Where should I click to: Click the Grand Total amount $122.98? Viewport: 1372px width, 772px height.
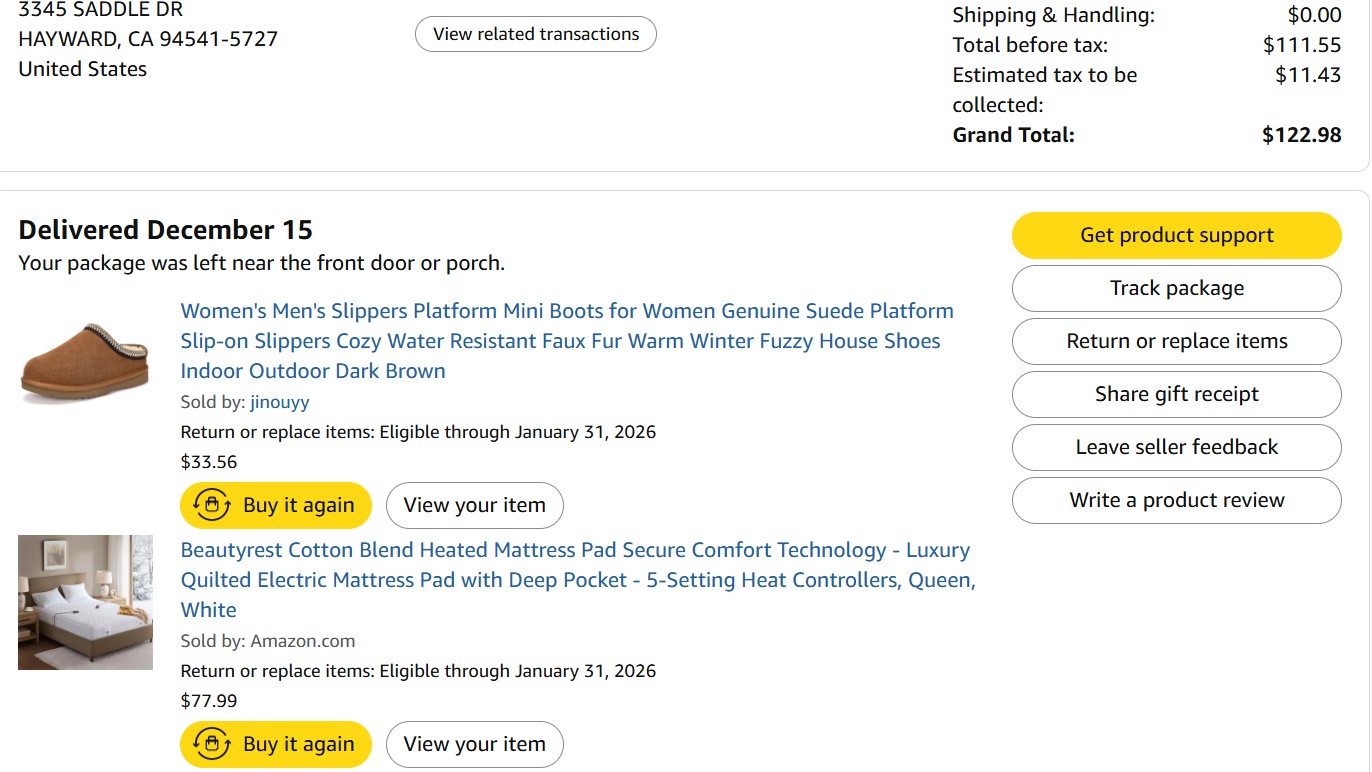(x=1301, y=135)
